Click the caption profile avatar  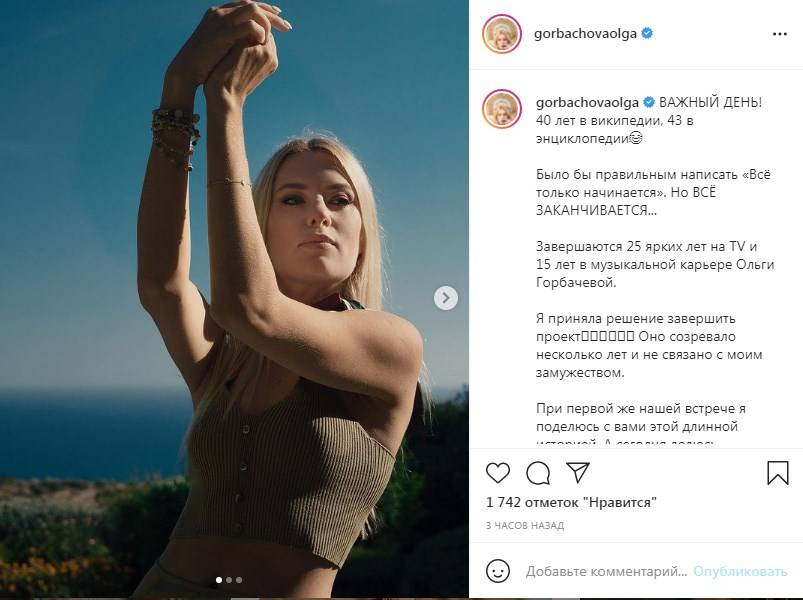click(x=501, y=108)
